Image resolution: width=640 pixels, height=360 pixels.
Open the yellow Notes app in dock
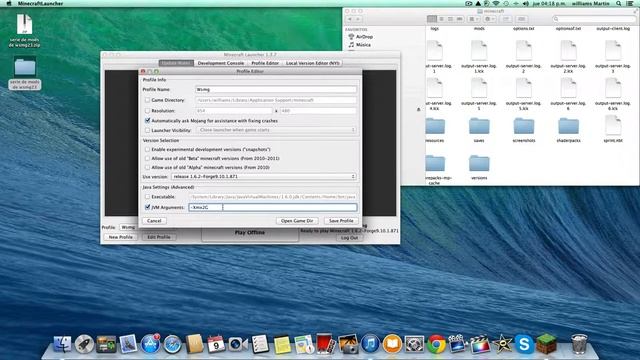pyautogui.click(x=282, y=344)
